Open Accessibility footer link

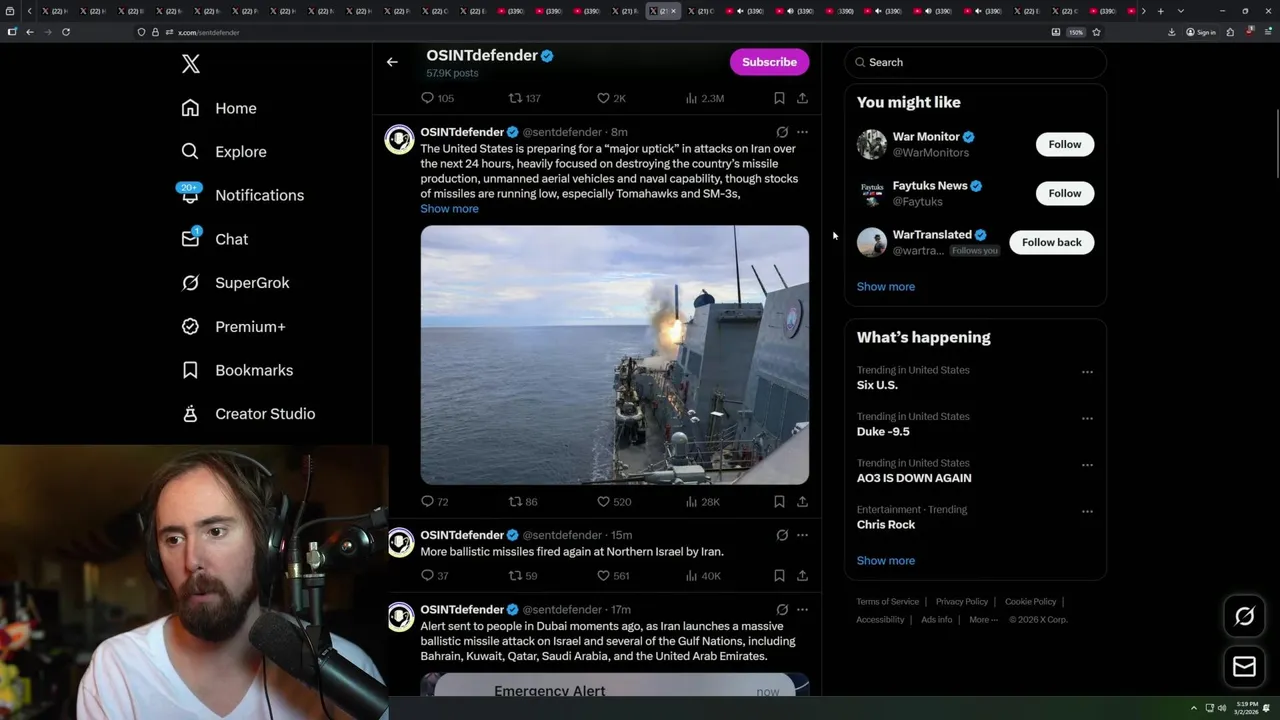880,620
